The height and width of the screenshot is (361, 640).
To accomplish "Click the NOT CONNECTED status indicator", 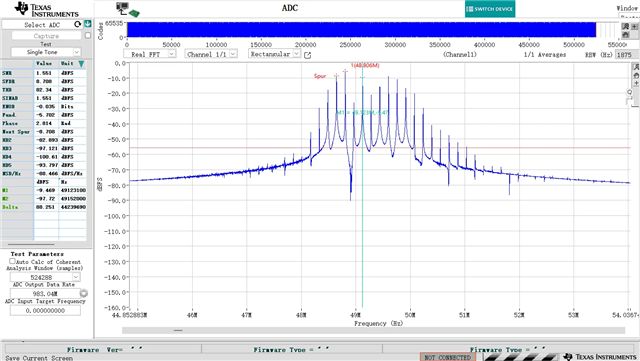I will point(448,357).
